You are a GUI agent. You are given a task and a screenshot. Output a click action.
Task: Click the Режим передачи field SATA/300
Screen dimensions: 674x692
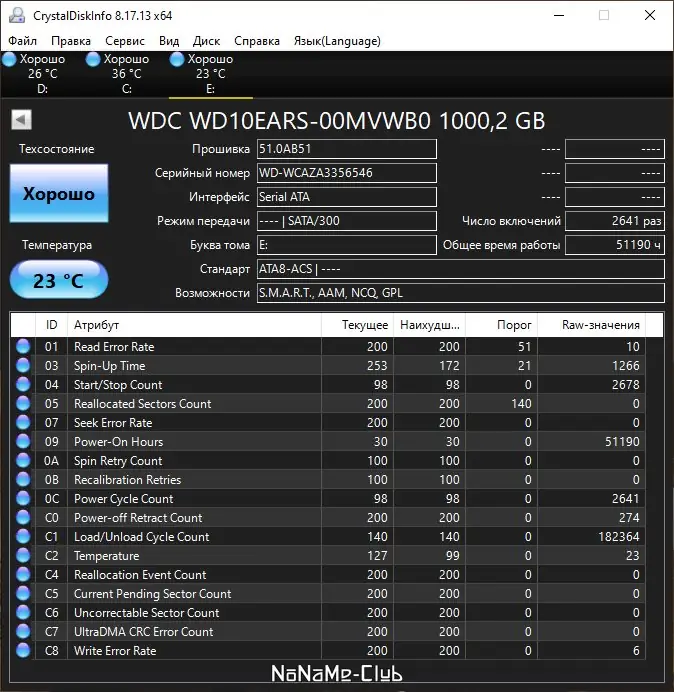tap(347, 221)
